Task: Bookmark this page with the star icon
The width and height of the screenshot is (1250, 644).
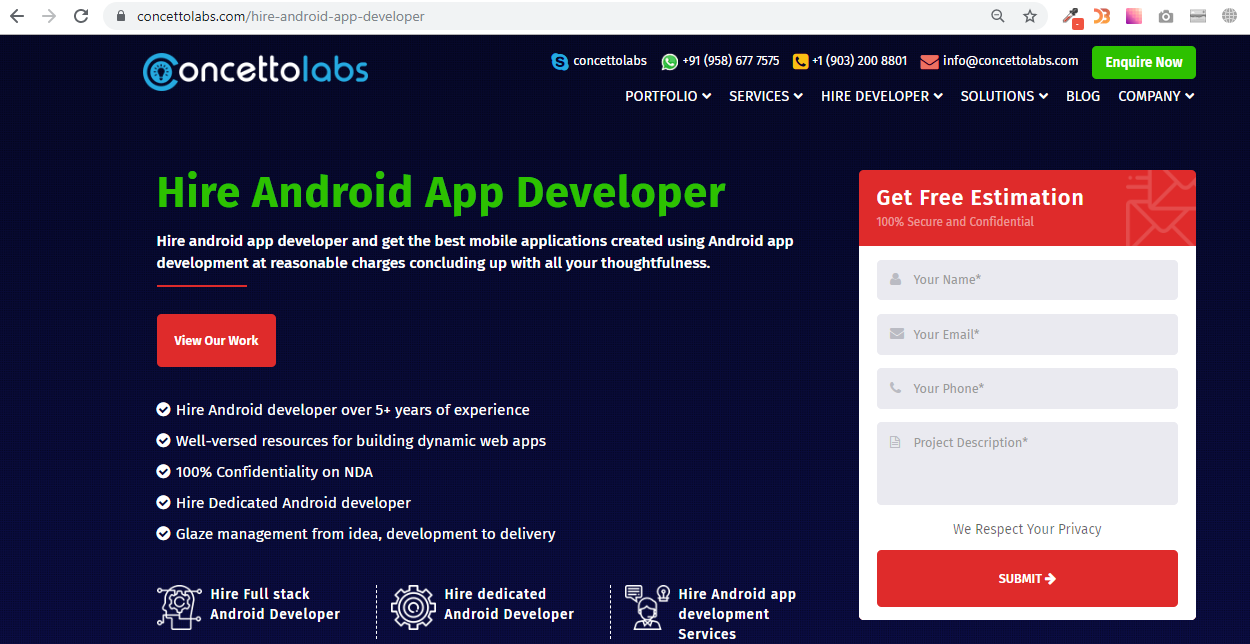Action: coord(1029,16)
